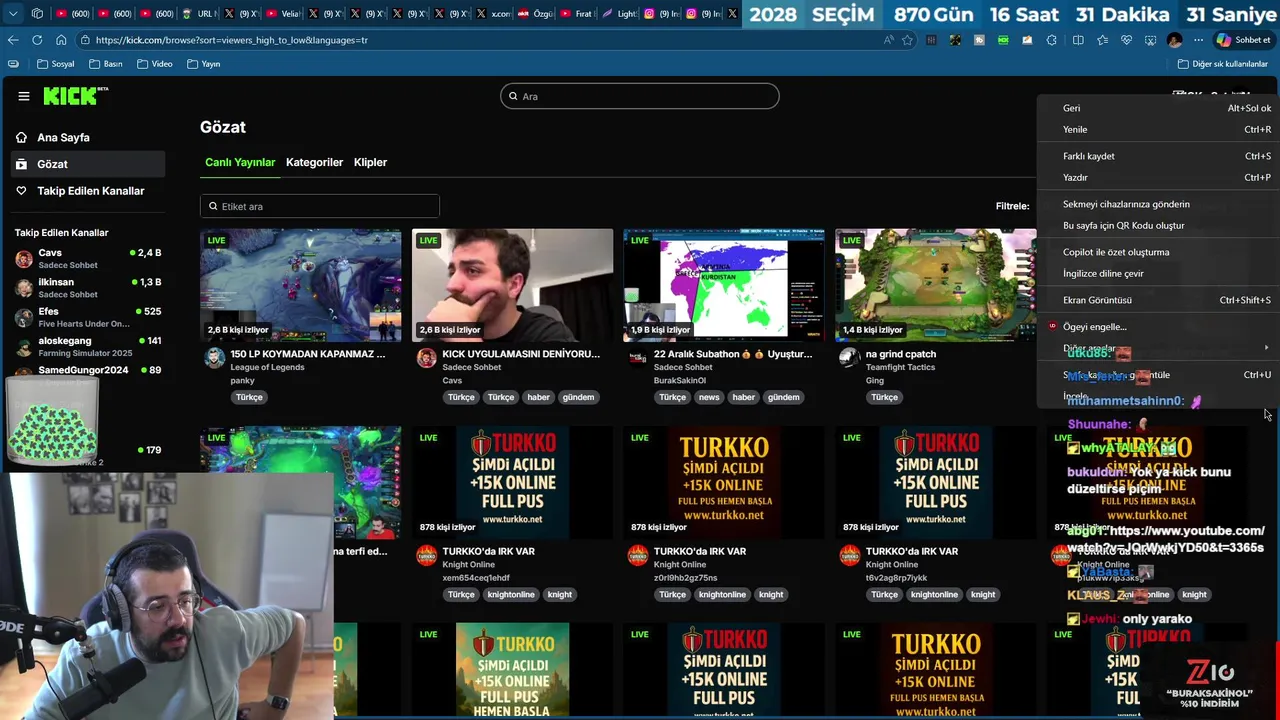Click the split screen icon

[x=1078, y=40]
